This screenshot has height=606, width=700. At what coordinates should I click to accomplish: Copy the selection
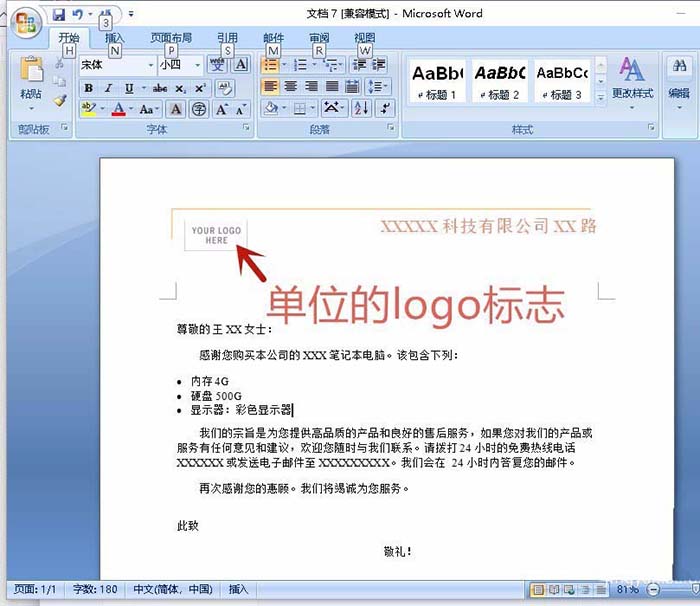[59, 82]
